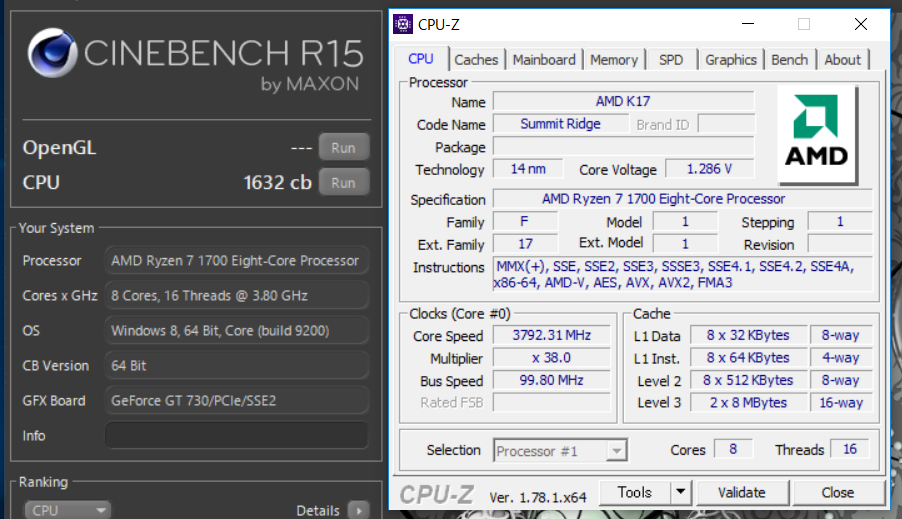Click the Ext. Family value 17
Viewport: 902px width, 519px height.
[525, 244]
